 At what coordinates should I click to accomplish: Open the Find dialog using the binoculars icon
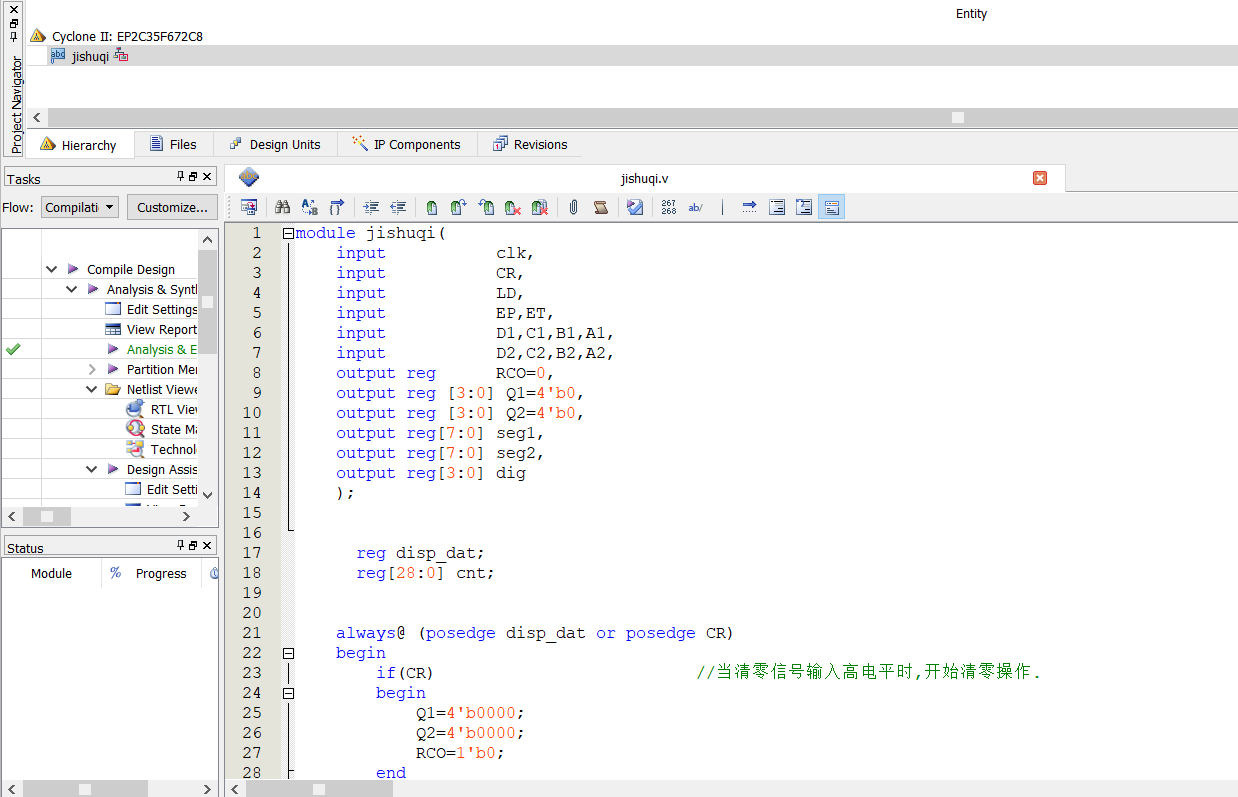coord(283,207)
